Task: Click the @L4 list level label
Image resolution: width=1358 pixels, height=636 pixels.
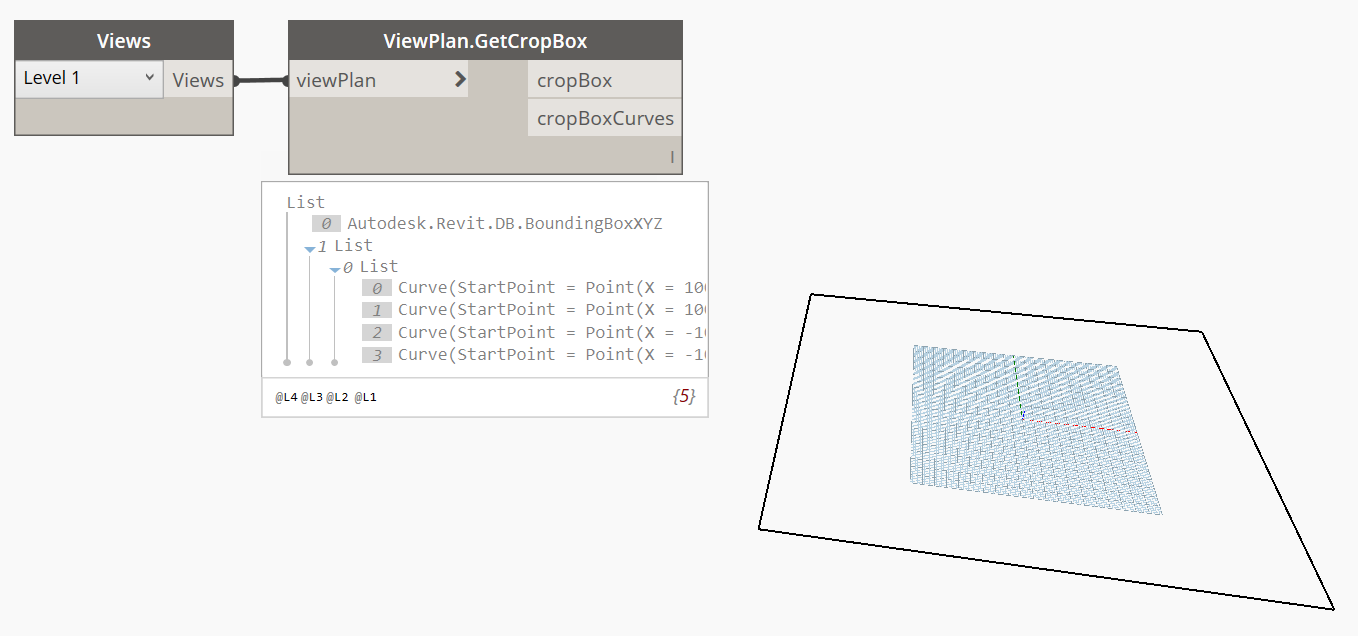Action: tap(286, 398)
